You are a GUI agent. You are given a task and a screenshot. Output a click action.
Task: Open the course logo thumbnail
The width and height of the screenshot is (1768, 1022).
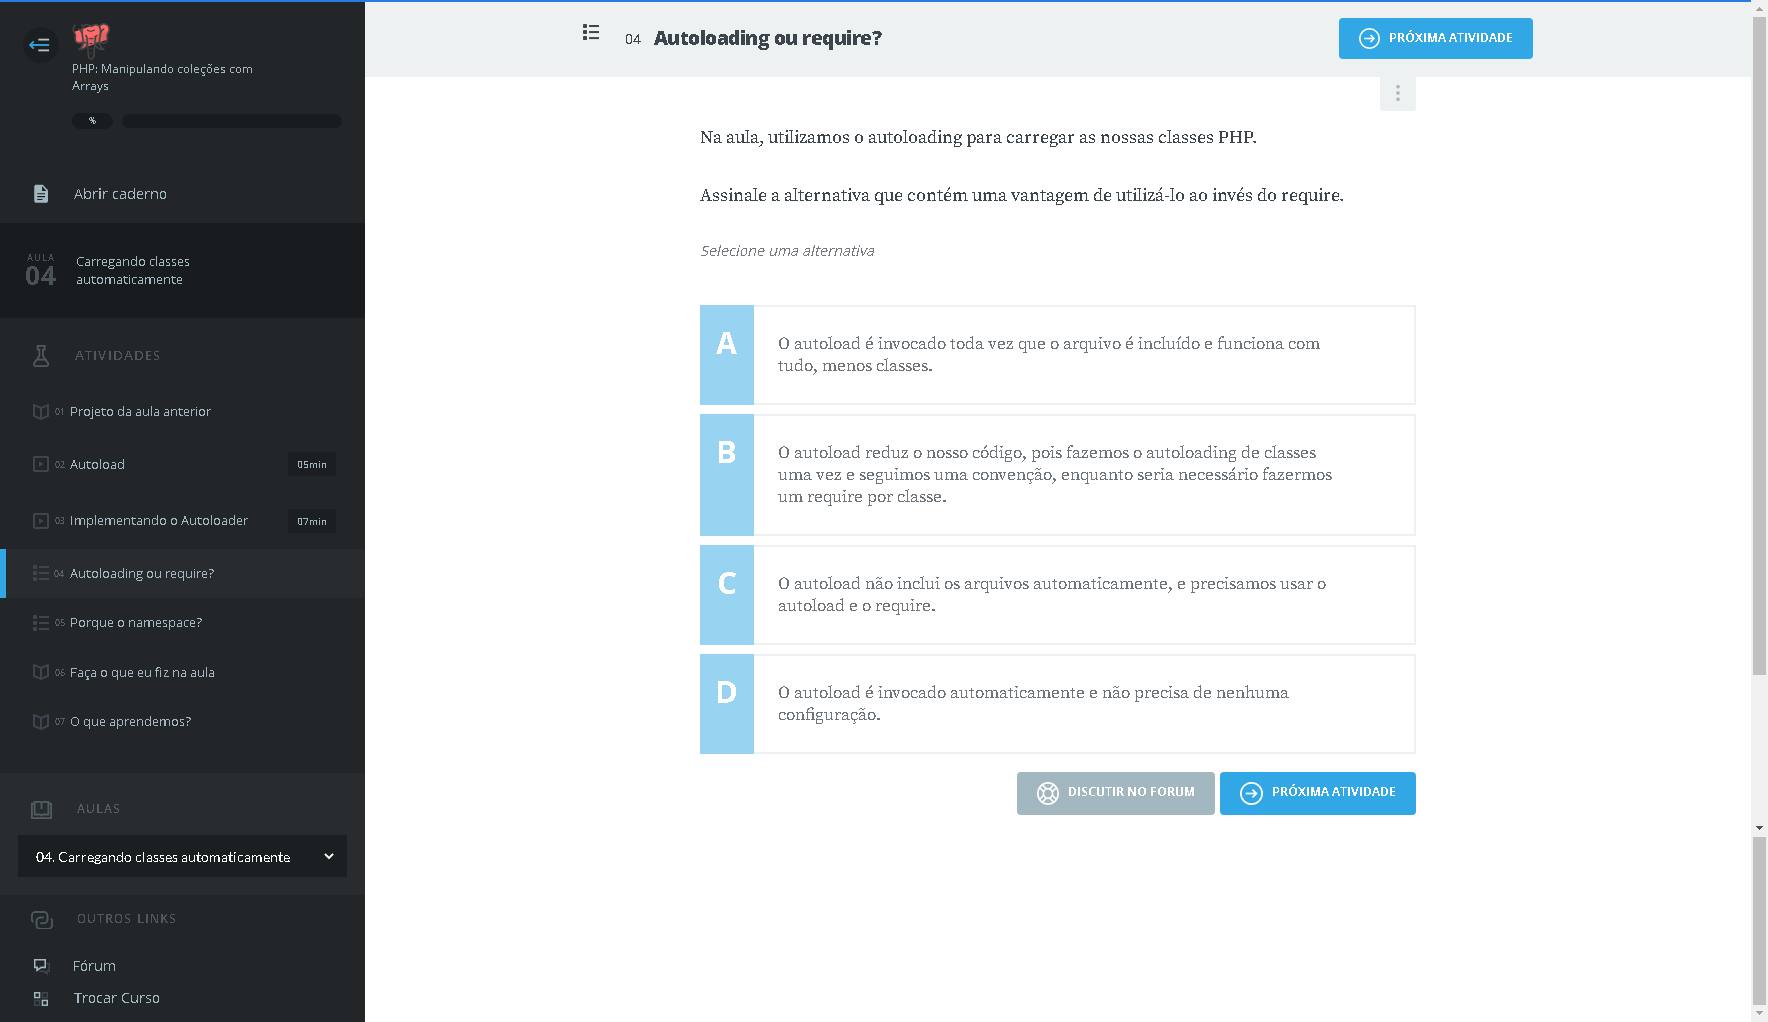tap(91, 38)
